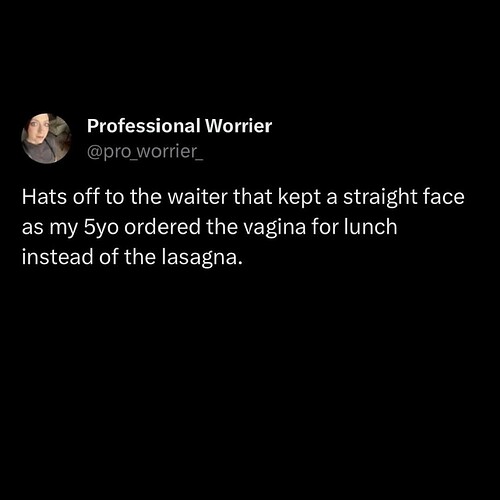This screenshot has width=500, height=500.
Task: Click the word "straight" in the tweet
Action: coord(380,198)
